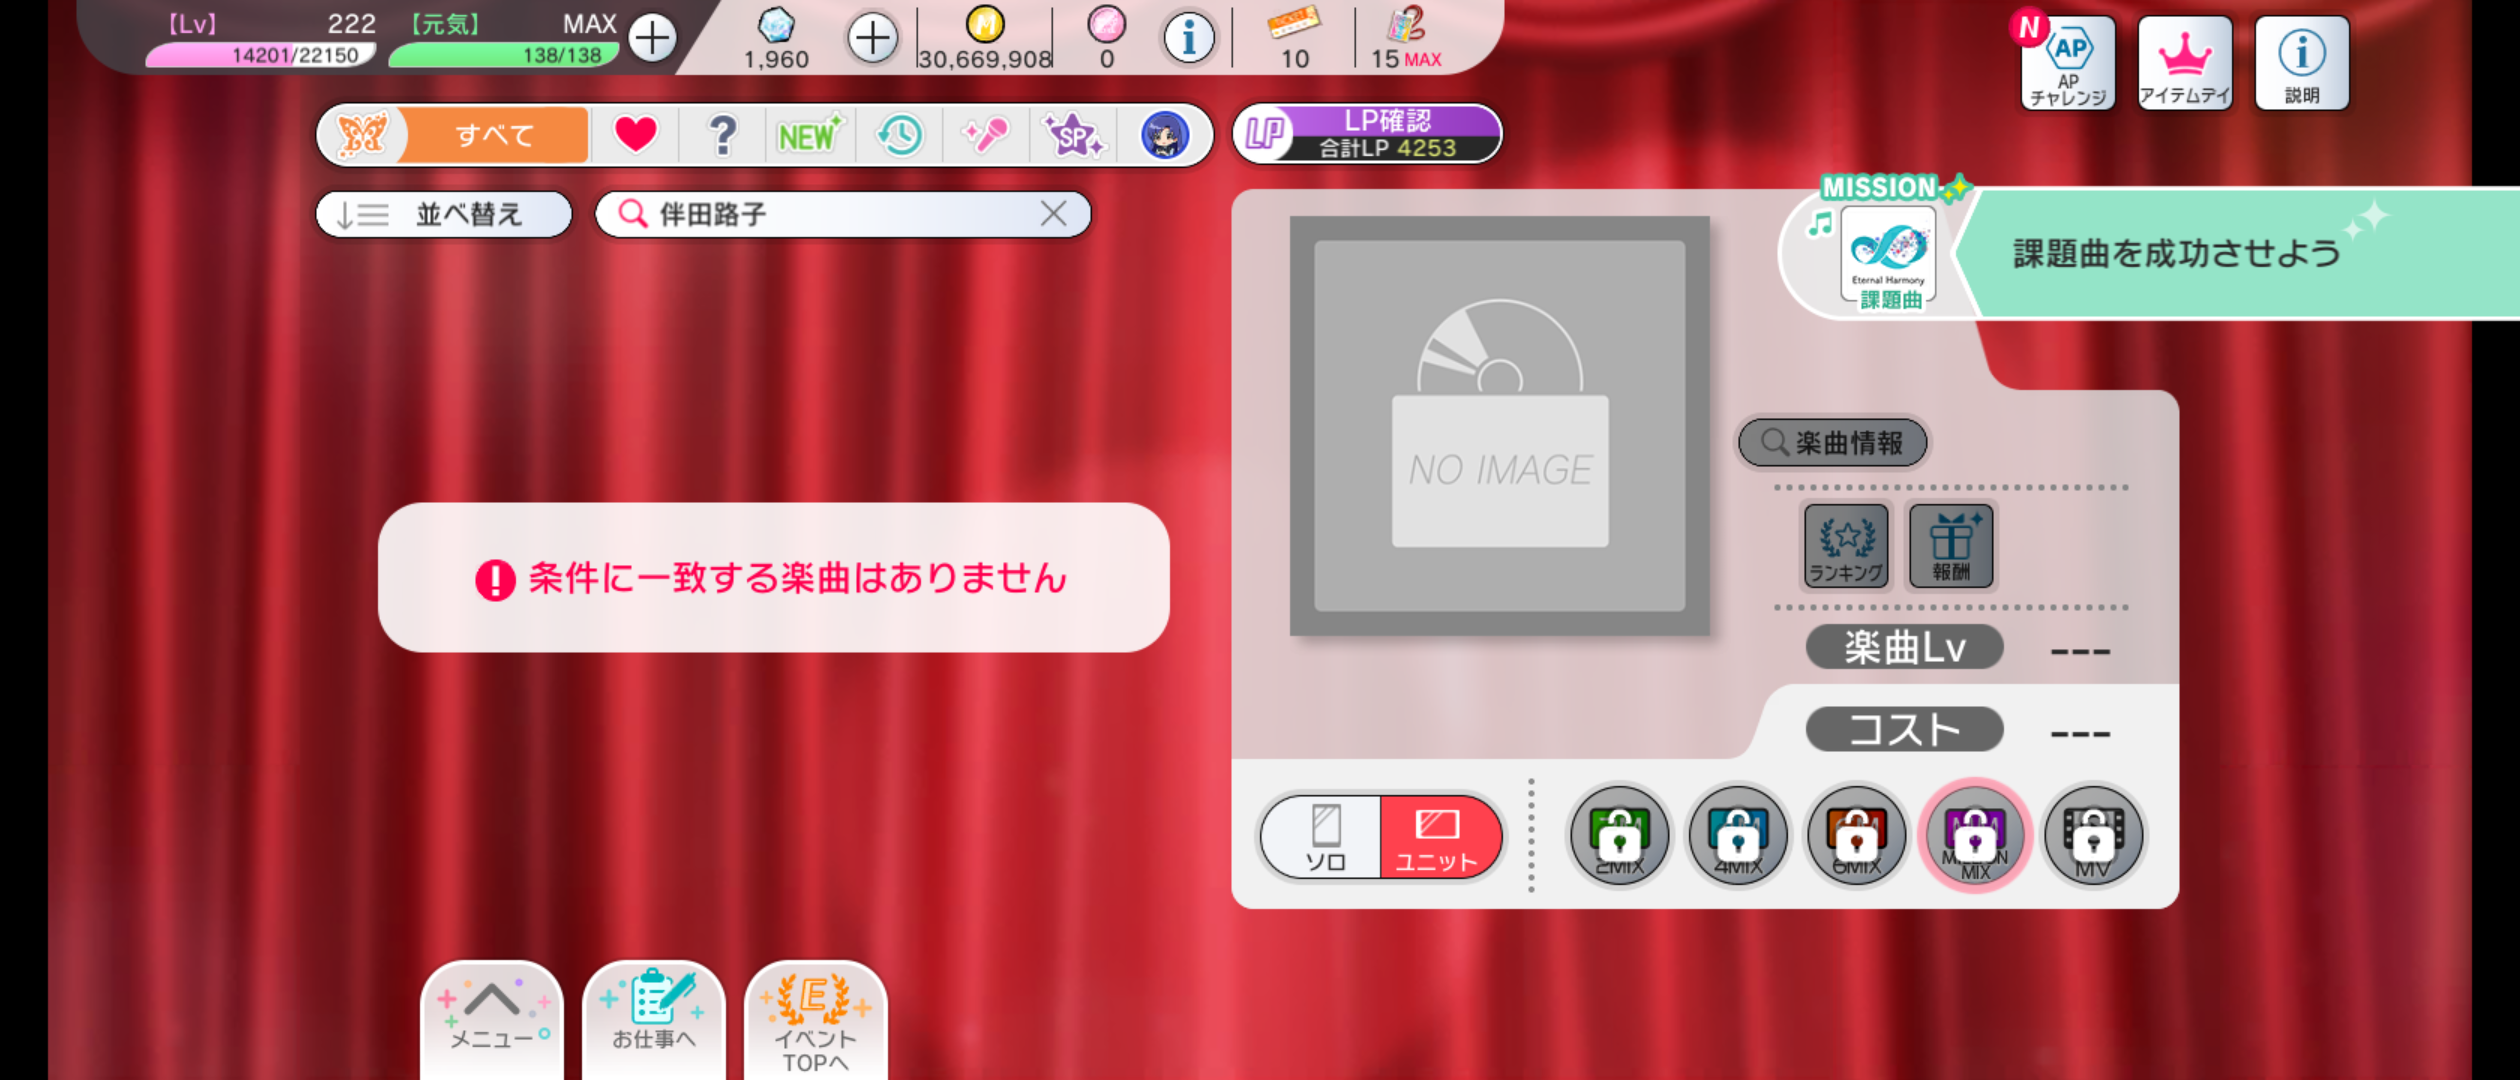Viewport: 2520px width, 1080px height.
Task: Select the SP star filter icon
Action: (1073, 134)
